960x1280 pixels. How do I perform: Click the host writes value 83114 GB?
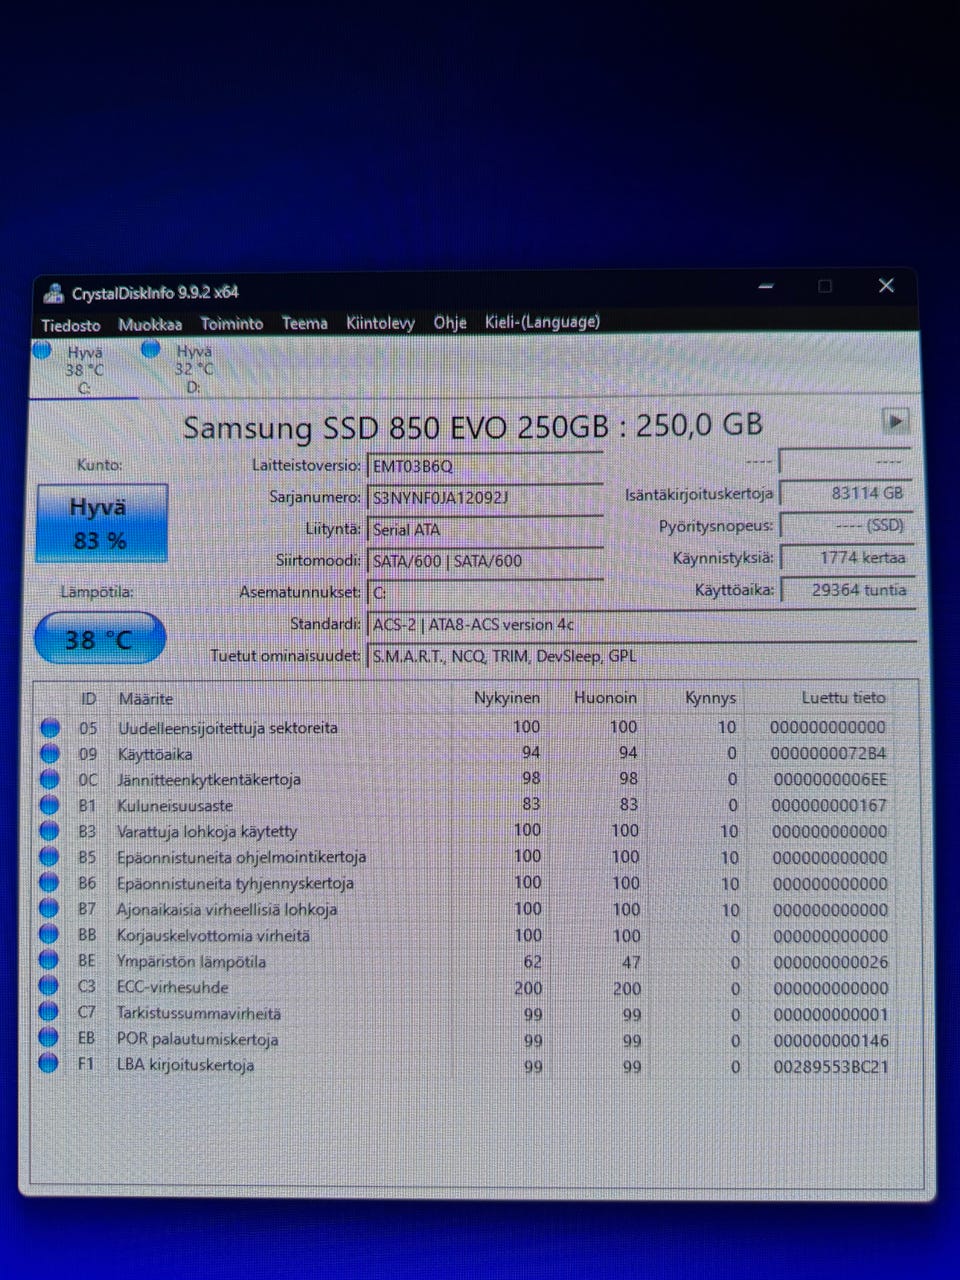coord(846,493)
